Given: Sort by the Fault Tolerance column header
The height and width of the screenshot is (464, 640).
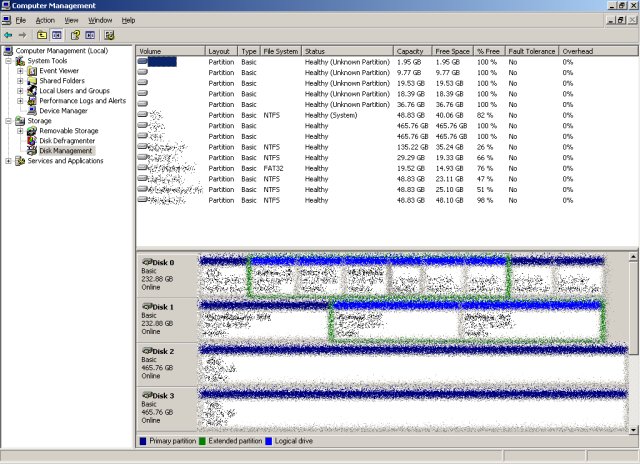Looking at the screenshot, I should pyautogui.click(x=532, y=51).
